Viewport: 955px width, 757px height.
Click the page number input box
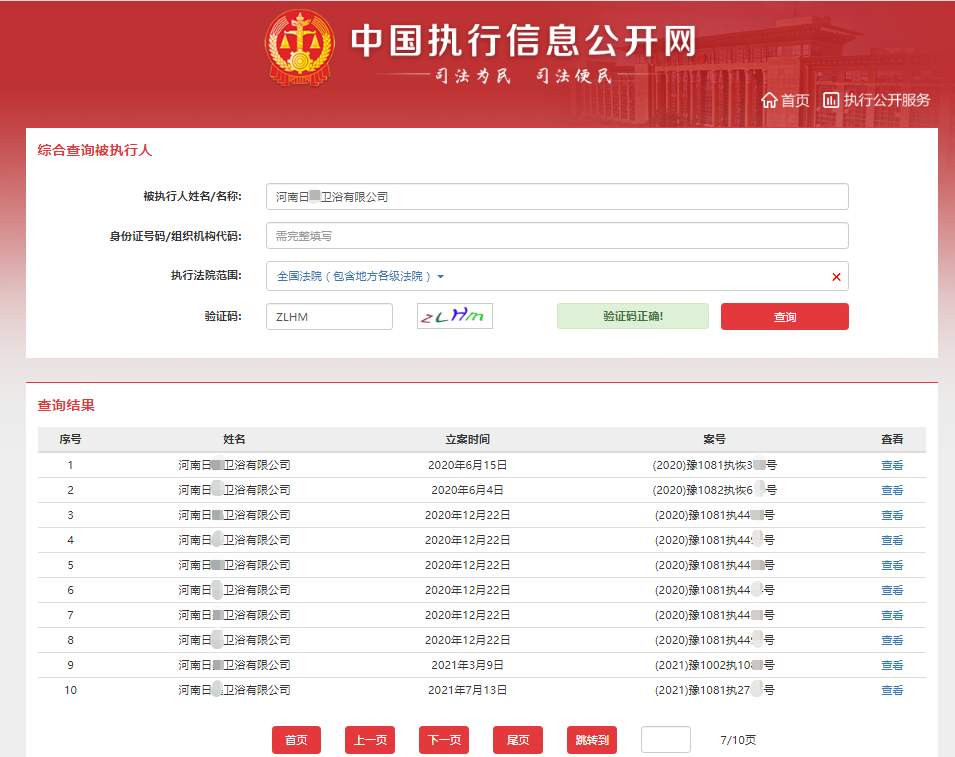coord(666,739)
